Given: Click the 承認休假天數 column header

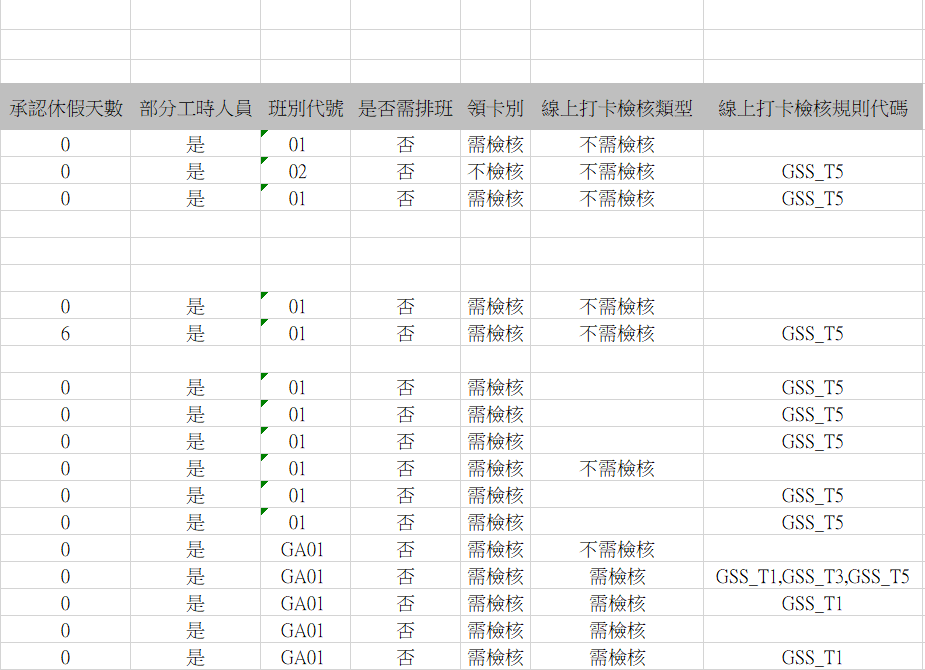Looking at the screenshot, I should tap(66, 108).
